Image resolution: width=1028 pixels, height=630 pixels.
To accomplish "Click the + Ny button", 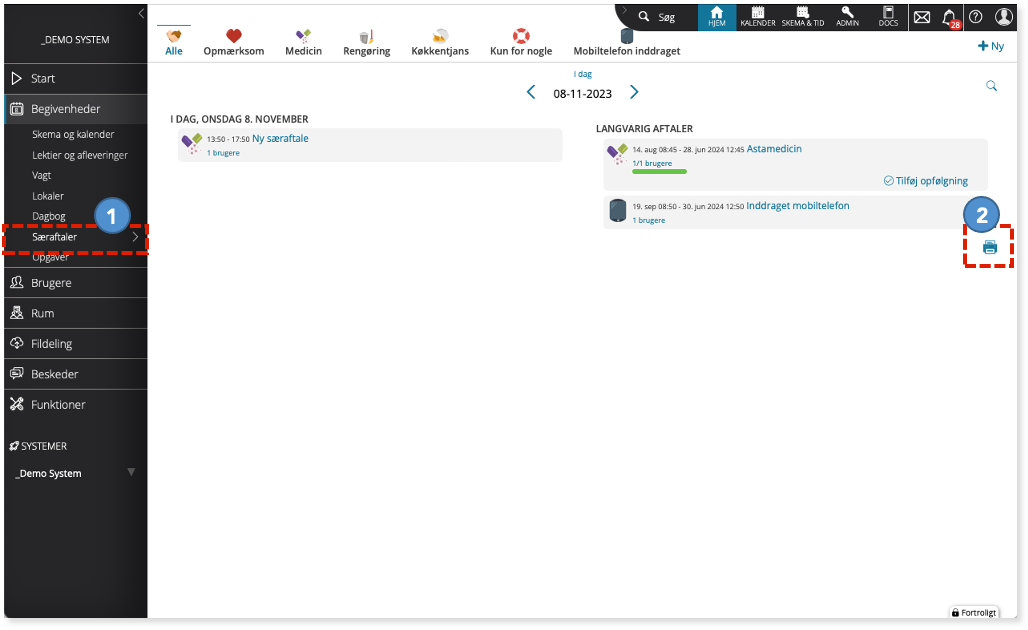I will pyautogui.click(x=991, y=46).
